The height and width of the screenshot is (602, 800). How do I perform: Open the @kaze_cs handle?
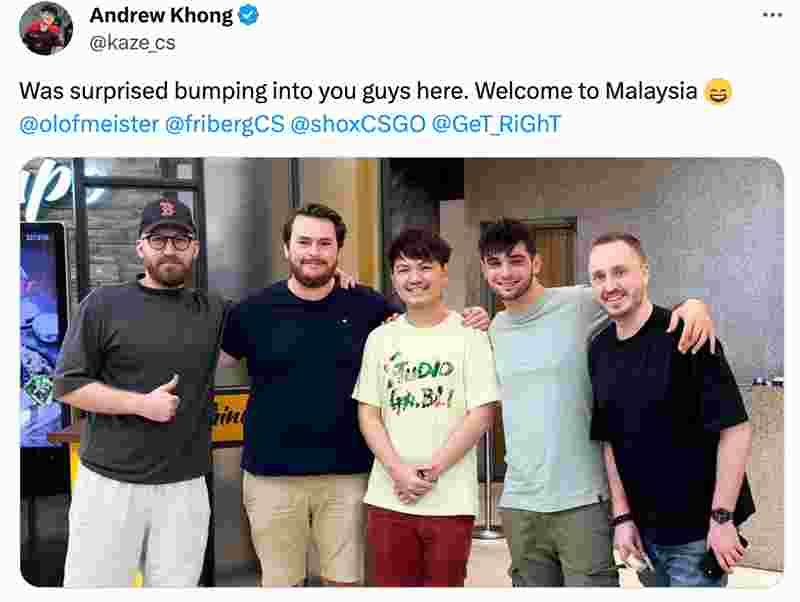132,43
